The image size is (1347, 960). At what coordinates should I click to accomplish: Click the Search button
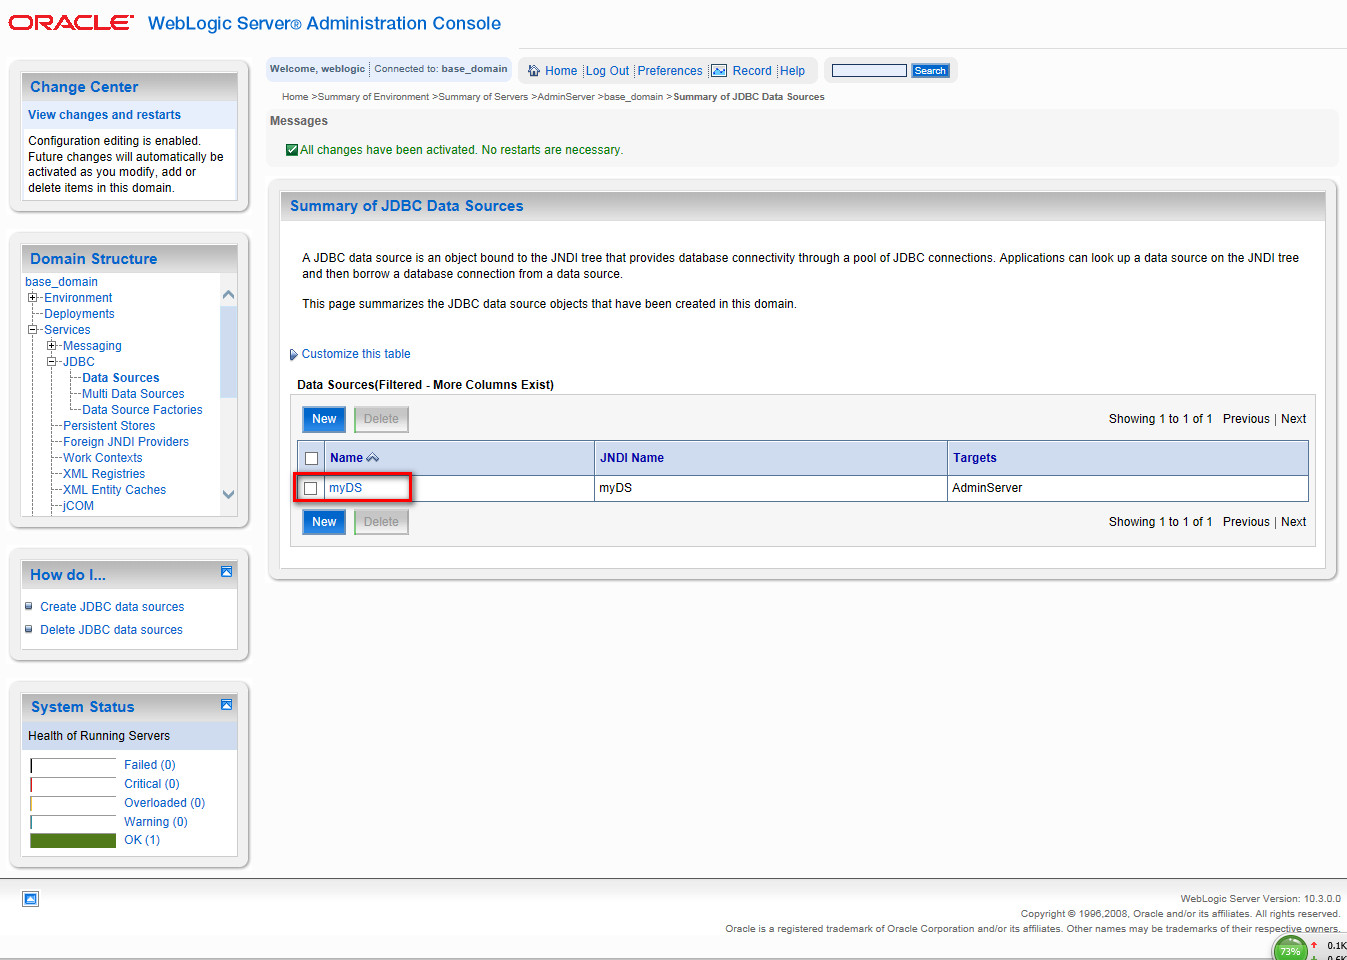[930, 71]
